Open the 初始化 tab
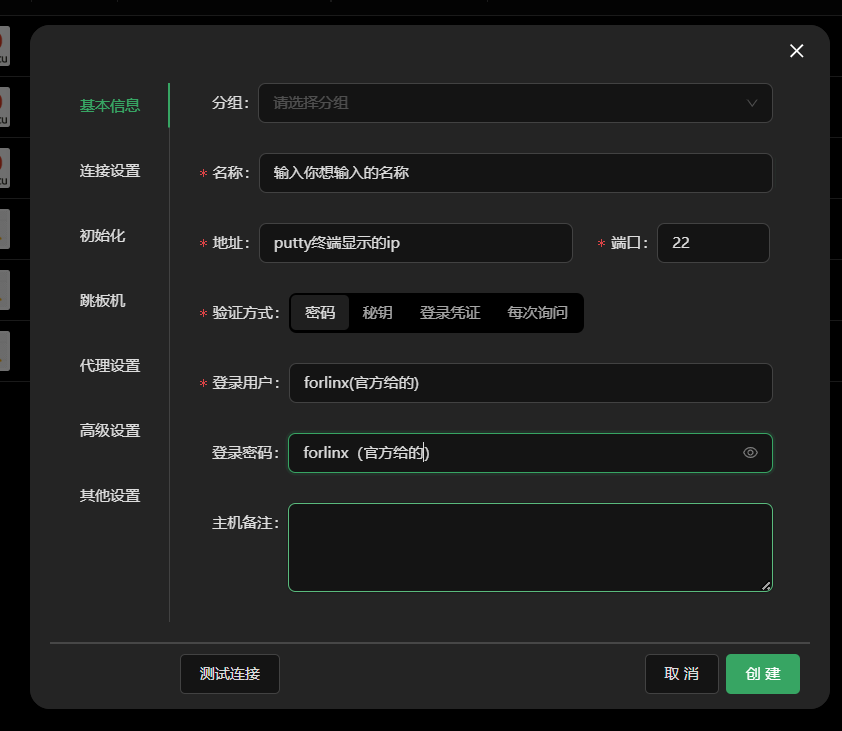 (102, 236)
